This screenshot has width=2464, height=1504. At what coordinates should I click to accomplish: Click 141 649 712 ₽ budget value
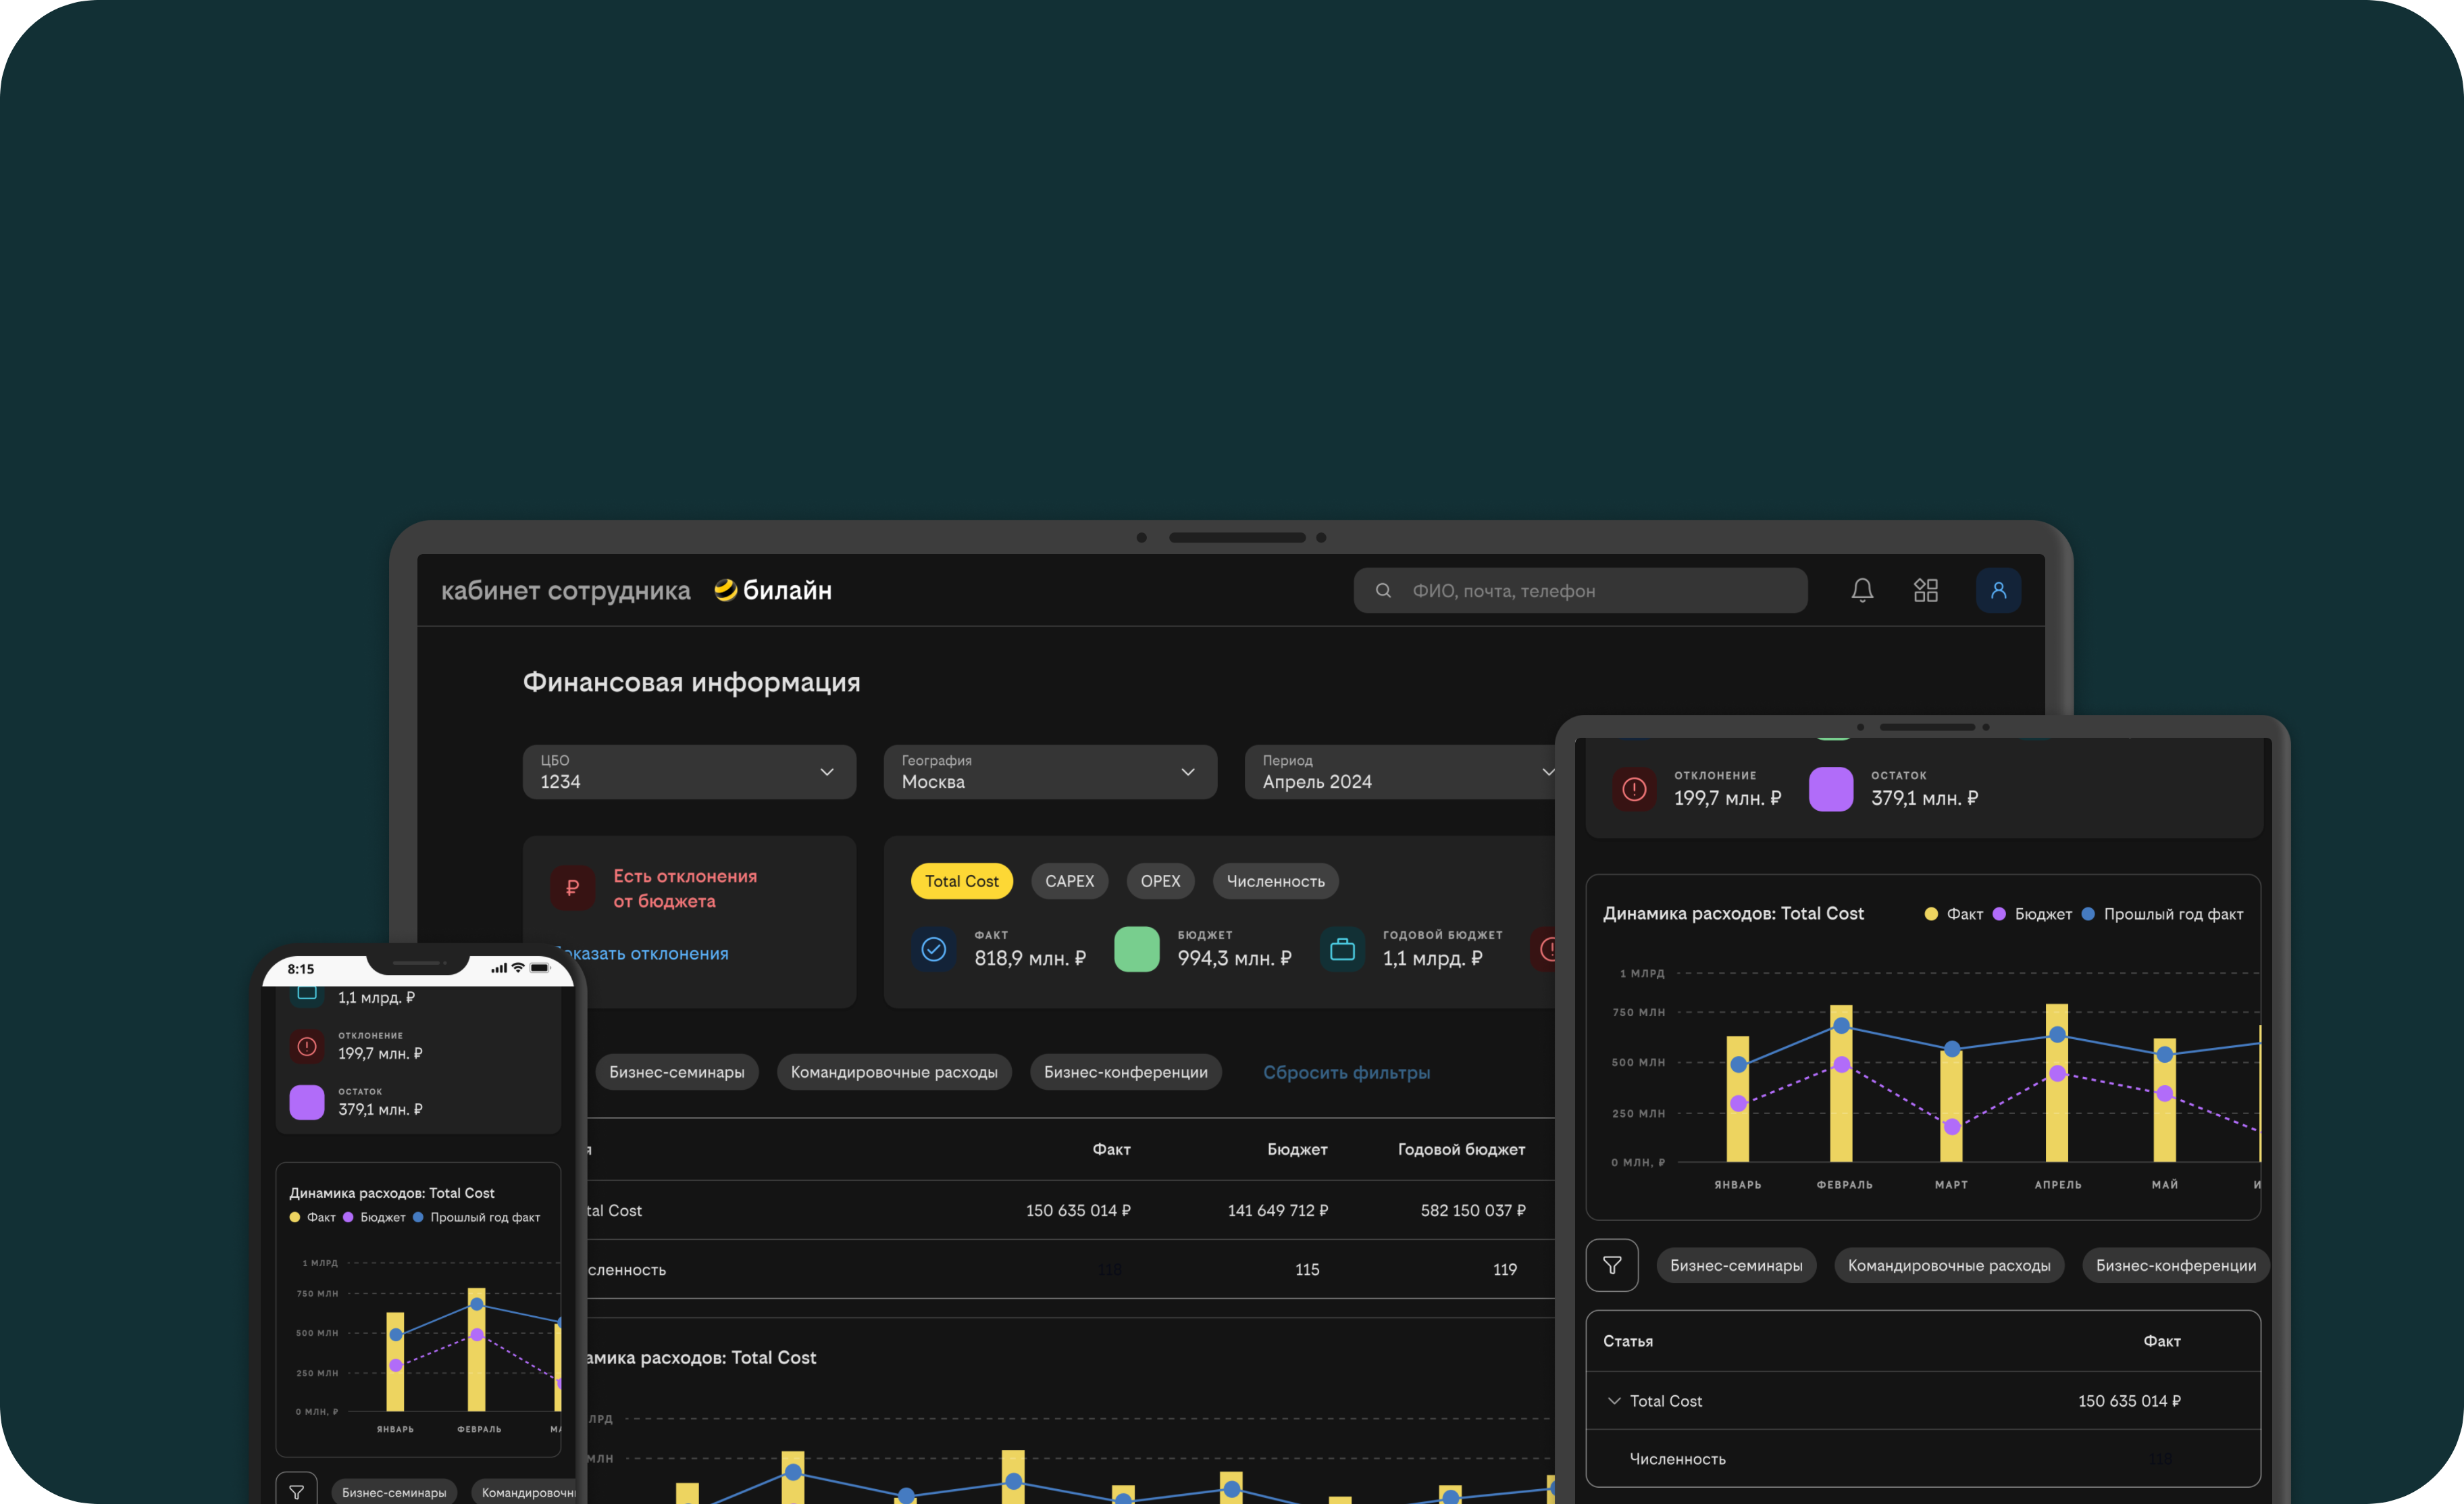pos(1278,1210)
